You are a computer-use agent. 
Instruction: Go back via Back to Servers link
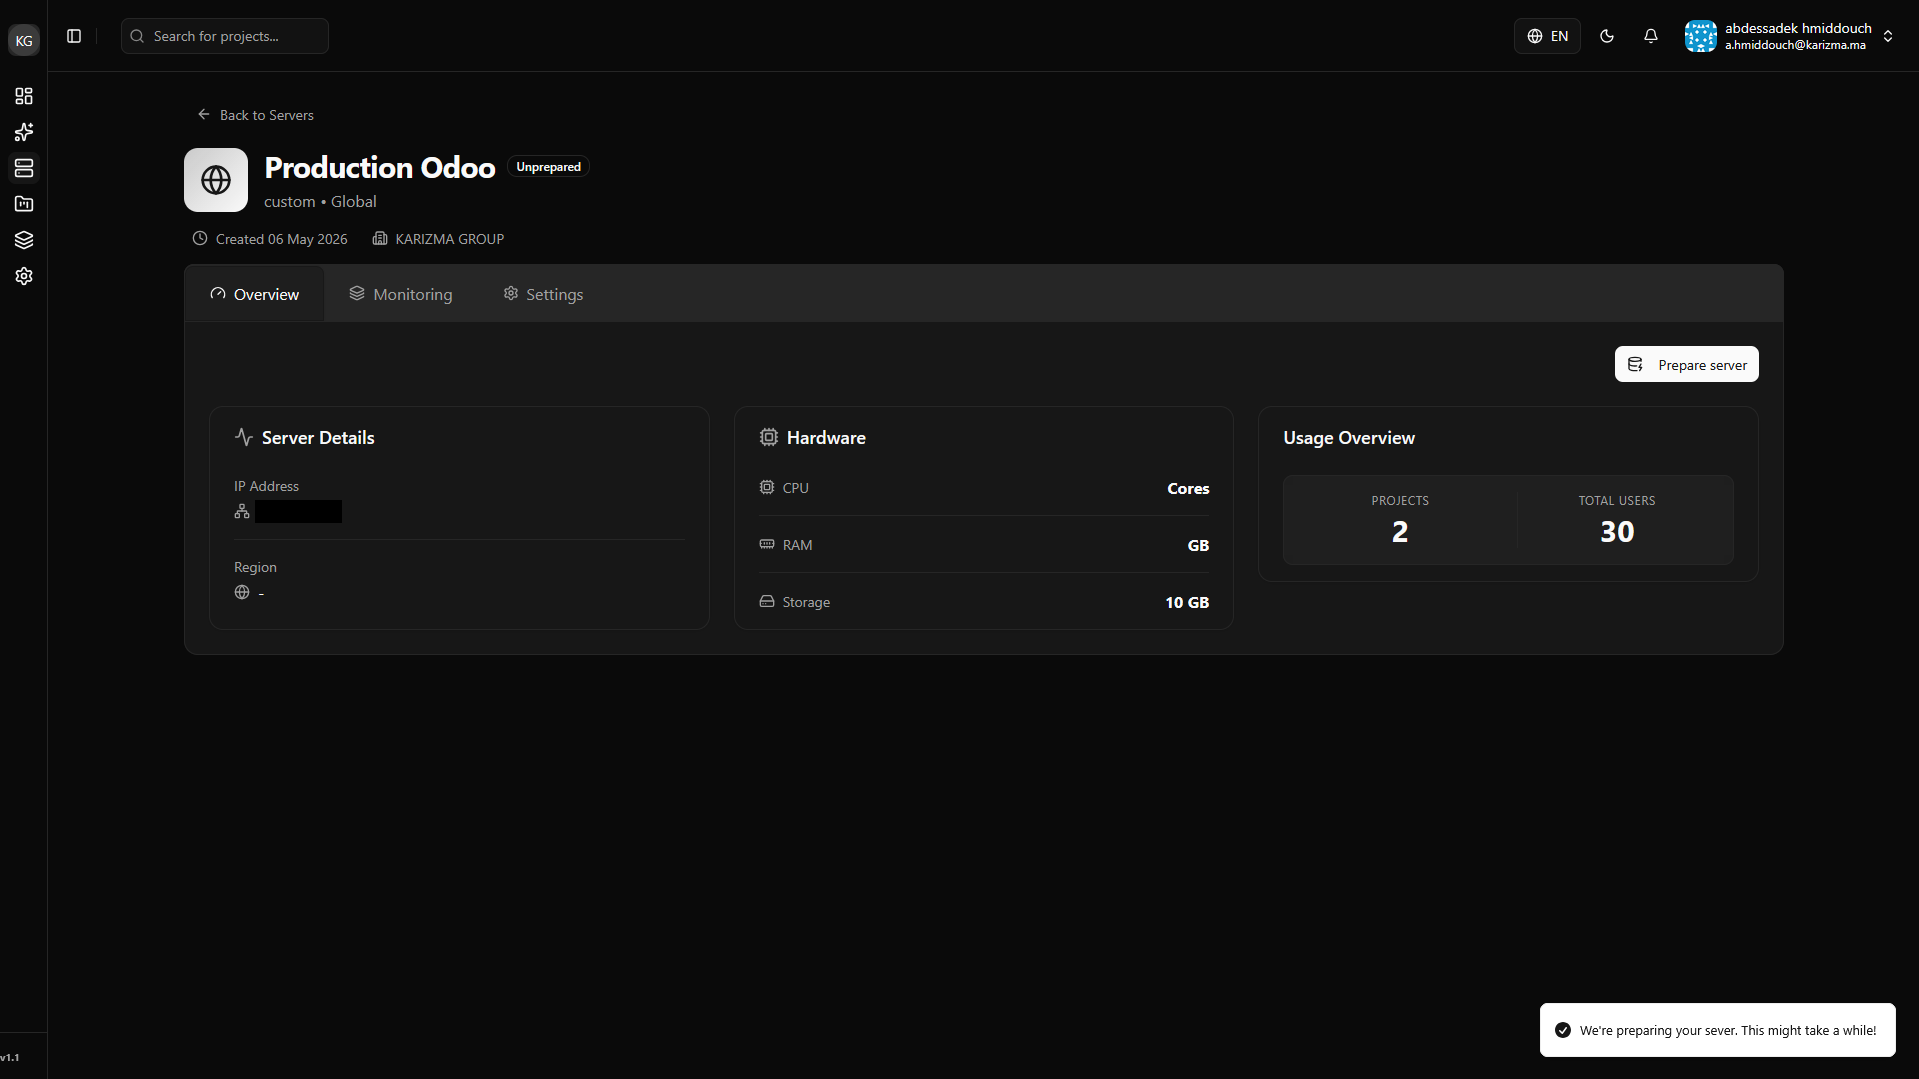pyautogui.click(x=256, y=115)
